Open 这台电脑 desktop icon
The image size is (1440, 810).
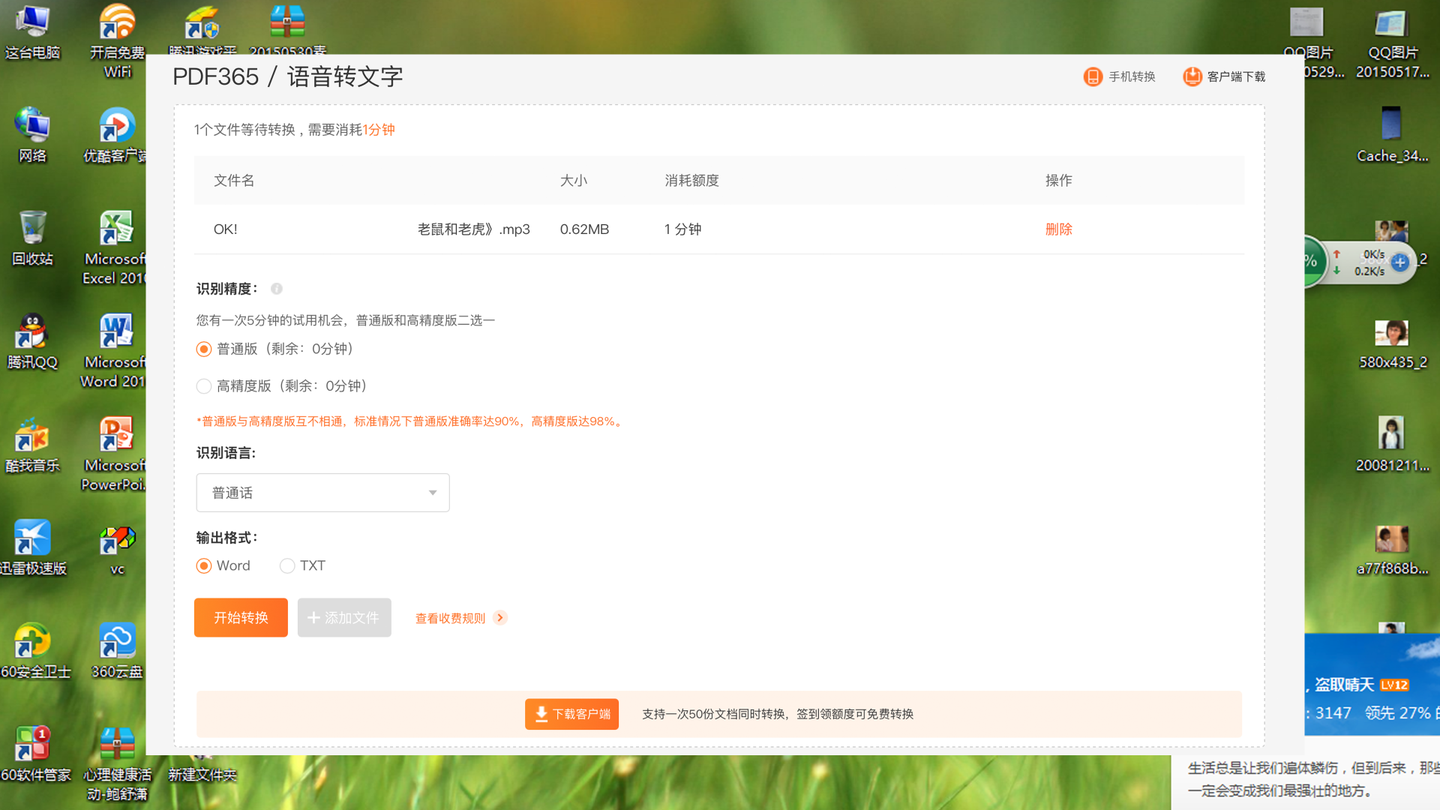tap(33, 31)
